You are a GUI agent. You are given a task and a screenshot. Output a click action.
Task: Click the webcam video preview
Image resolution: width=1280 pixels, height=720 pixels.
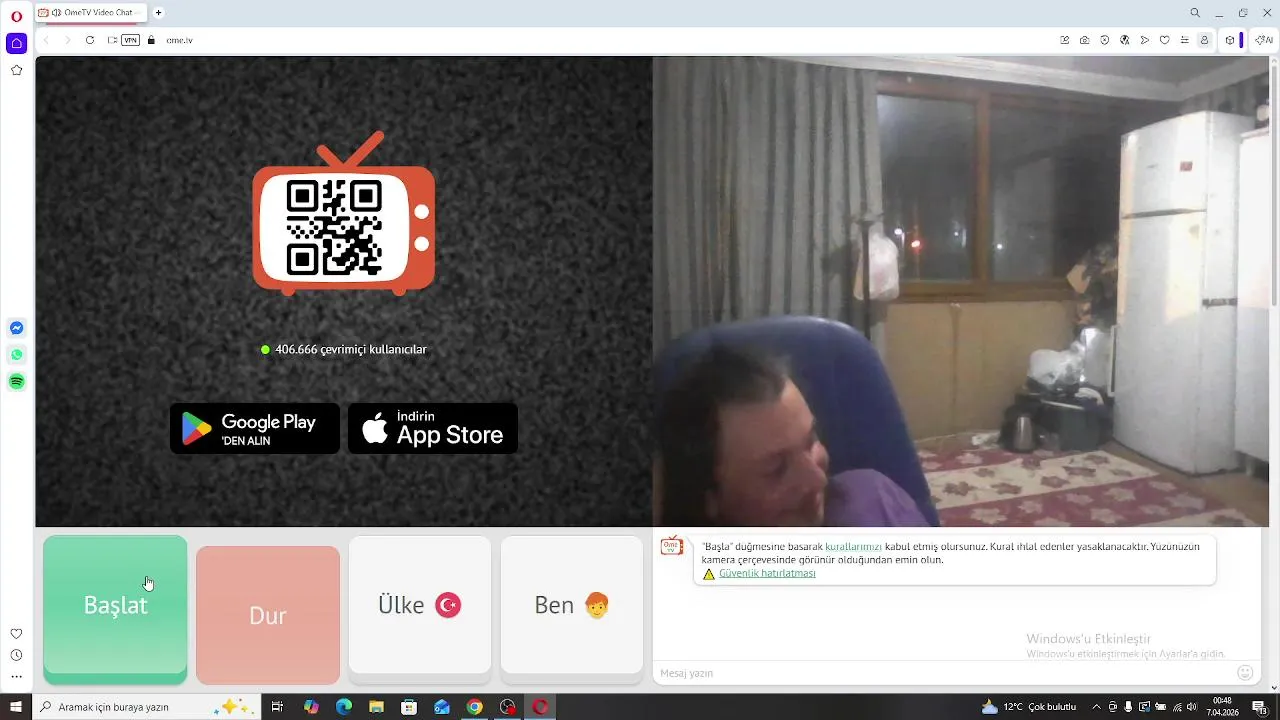[x=960, y=291]
